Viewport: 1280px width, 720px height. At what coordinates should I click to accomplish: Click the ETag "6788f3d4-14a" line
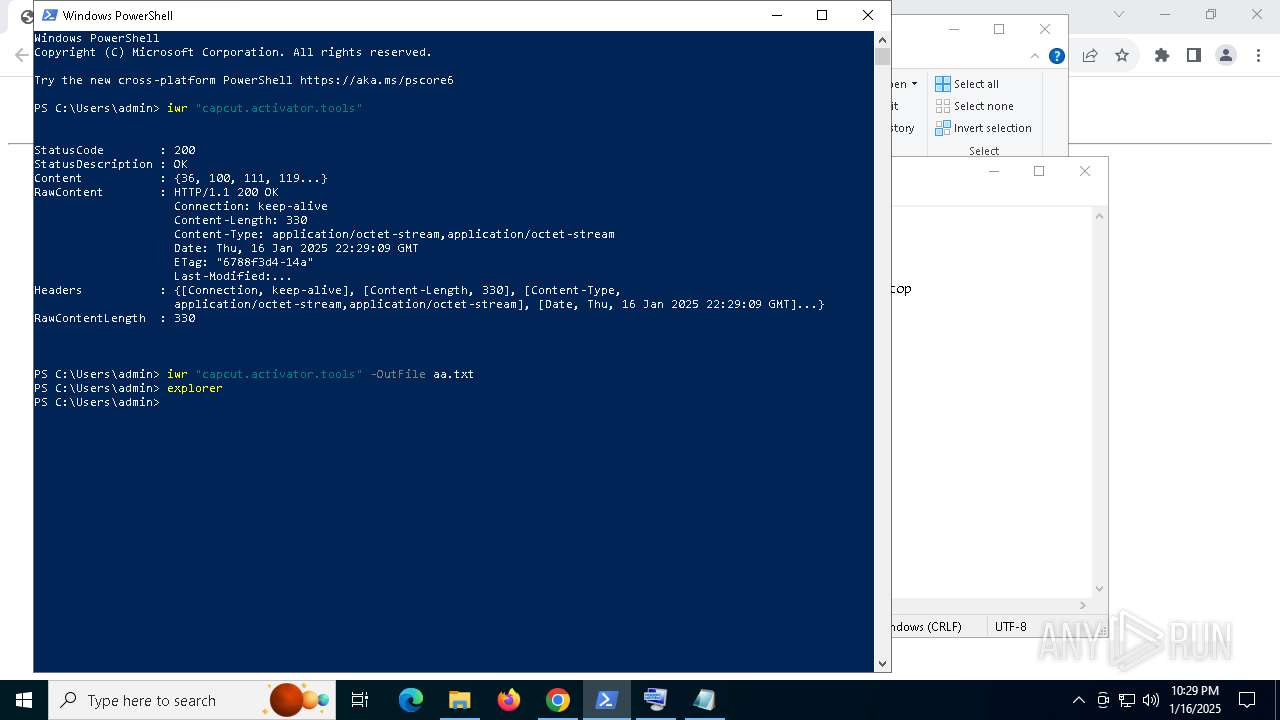(244, 262)
